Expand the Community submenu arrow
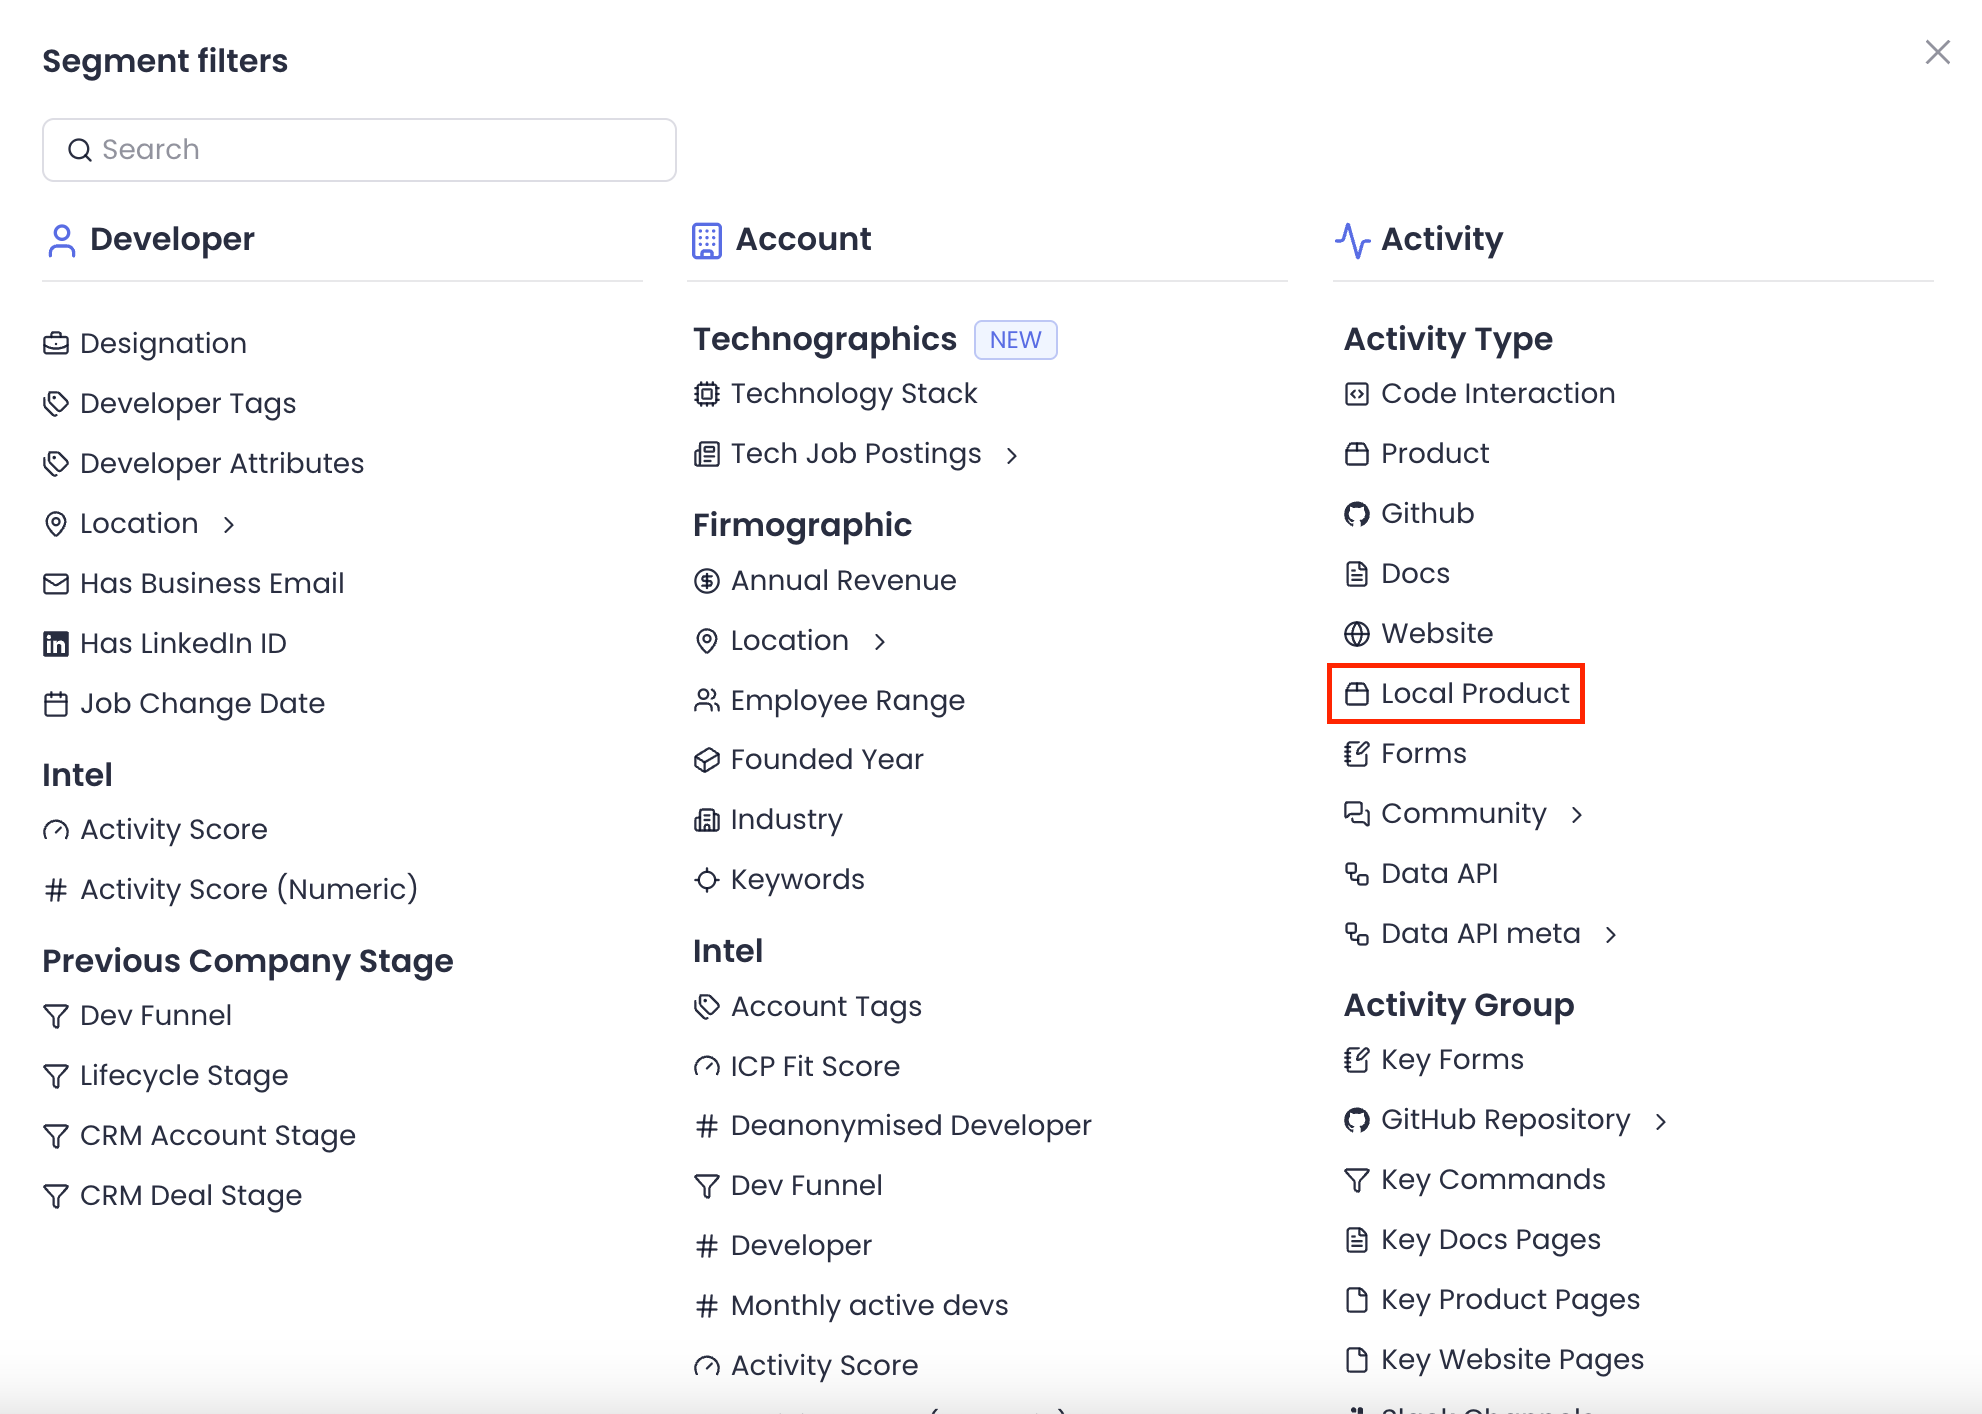The height and width of the screenshot is (1414, 1982). tap(1577, 815)
